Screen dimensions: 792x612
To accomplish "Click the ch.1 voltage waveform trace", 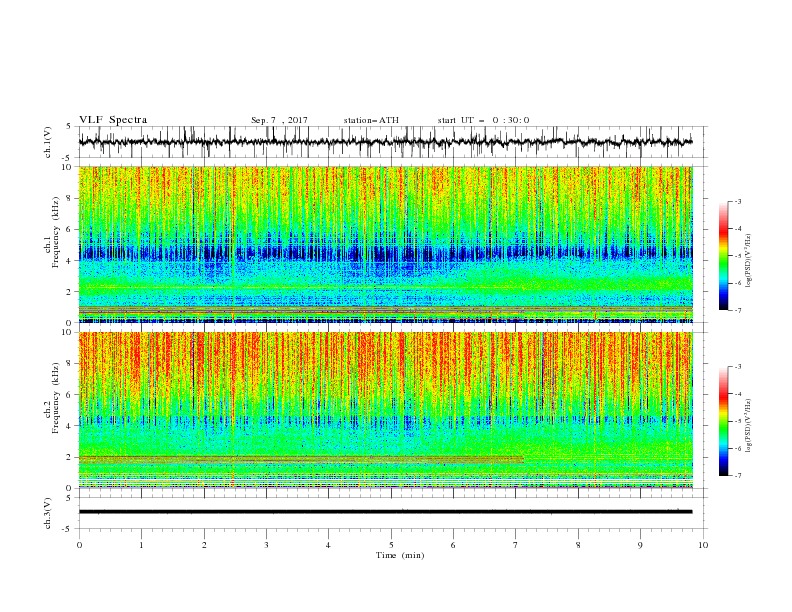I will (x=385, y=142).
